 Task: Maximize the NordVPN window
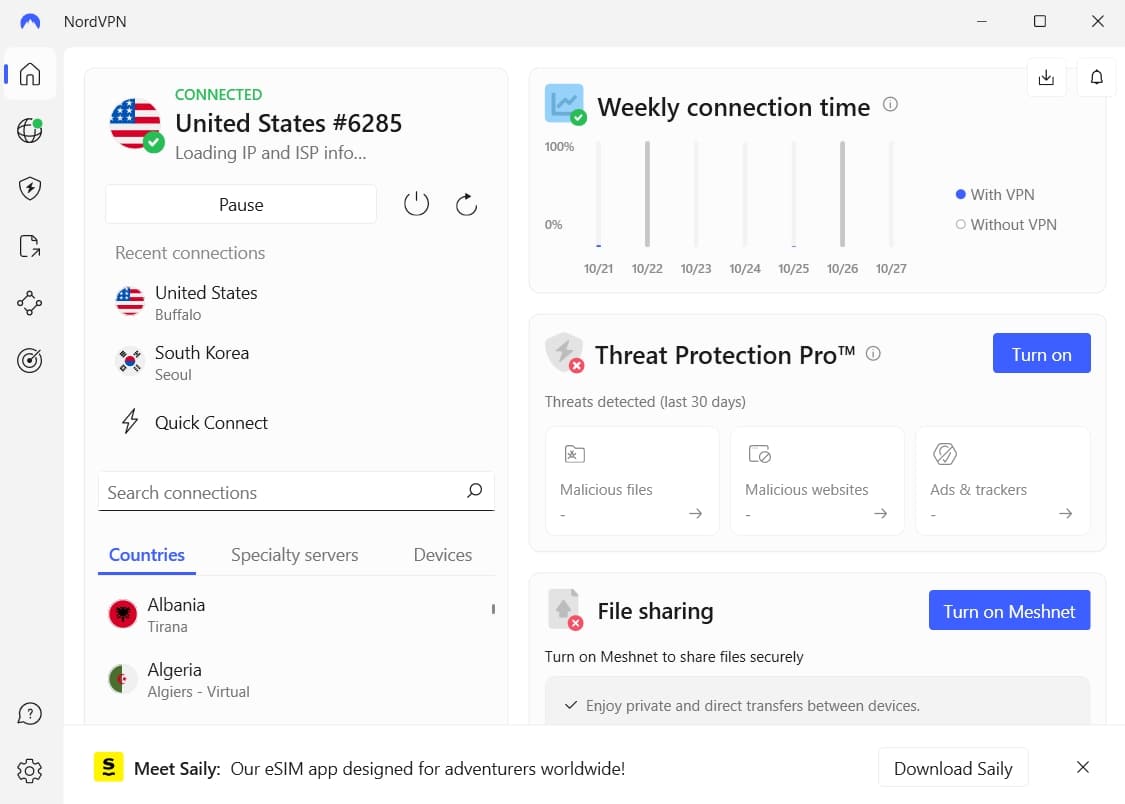[x=1040, y=22]
